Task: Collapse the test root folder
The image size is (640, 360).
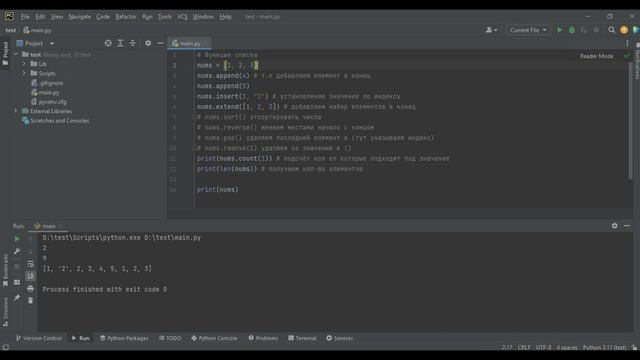Action: point(16,54)
